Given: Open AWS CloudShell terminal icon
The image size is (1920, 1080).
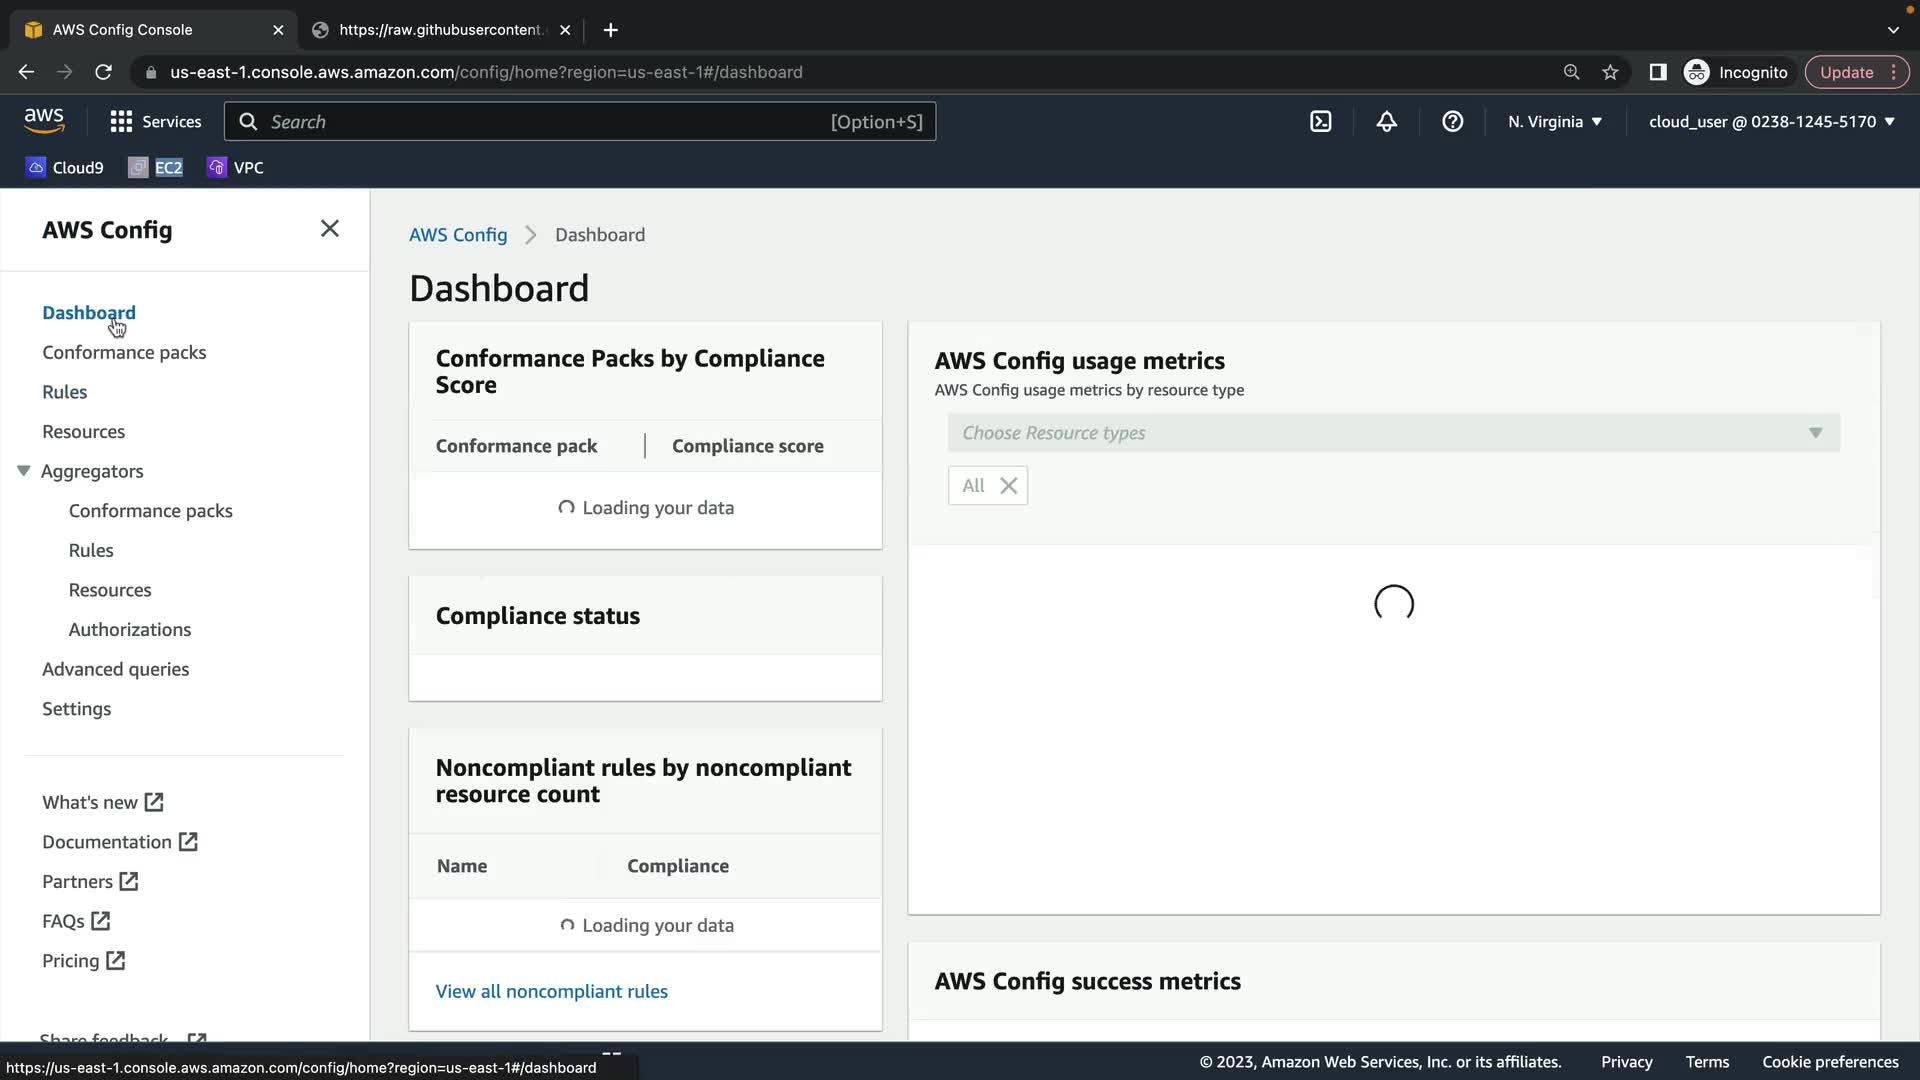Looking at the screenshot, I should (1320, 122).
